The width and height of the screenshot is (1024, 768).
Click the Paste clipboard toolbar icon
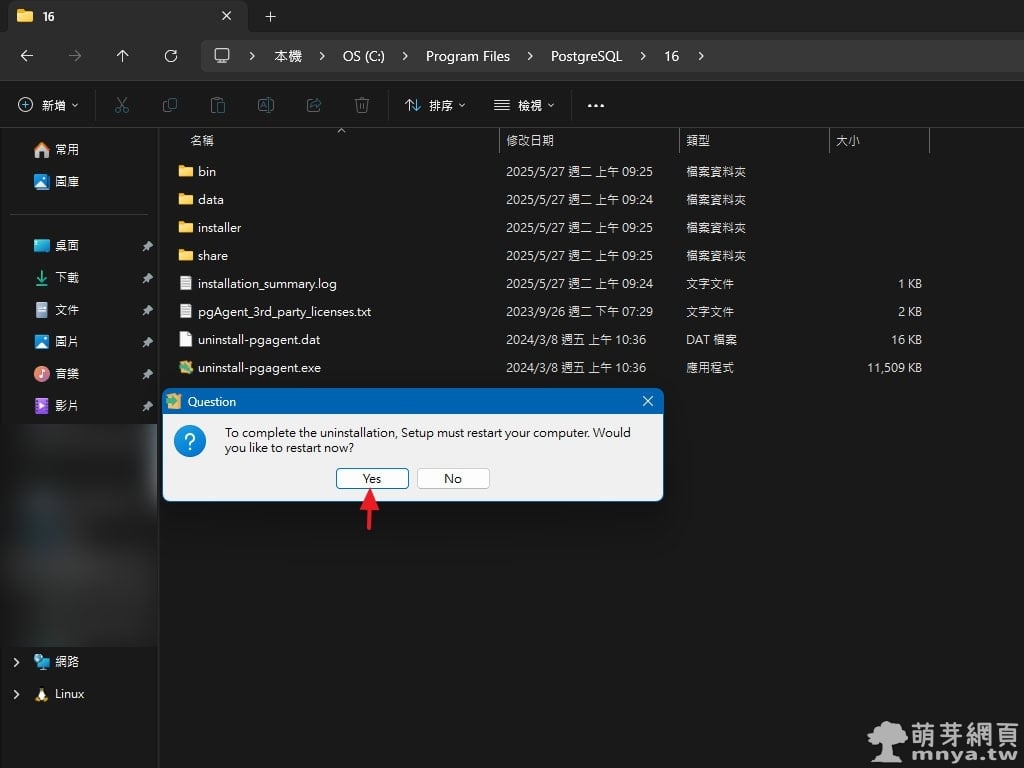tap(218, 105)
